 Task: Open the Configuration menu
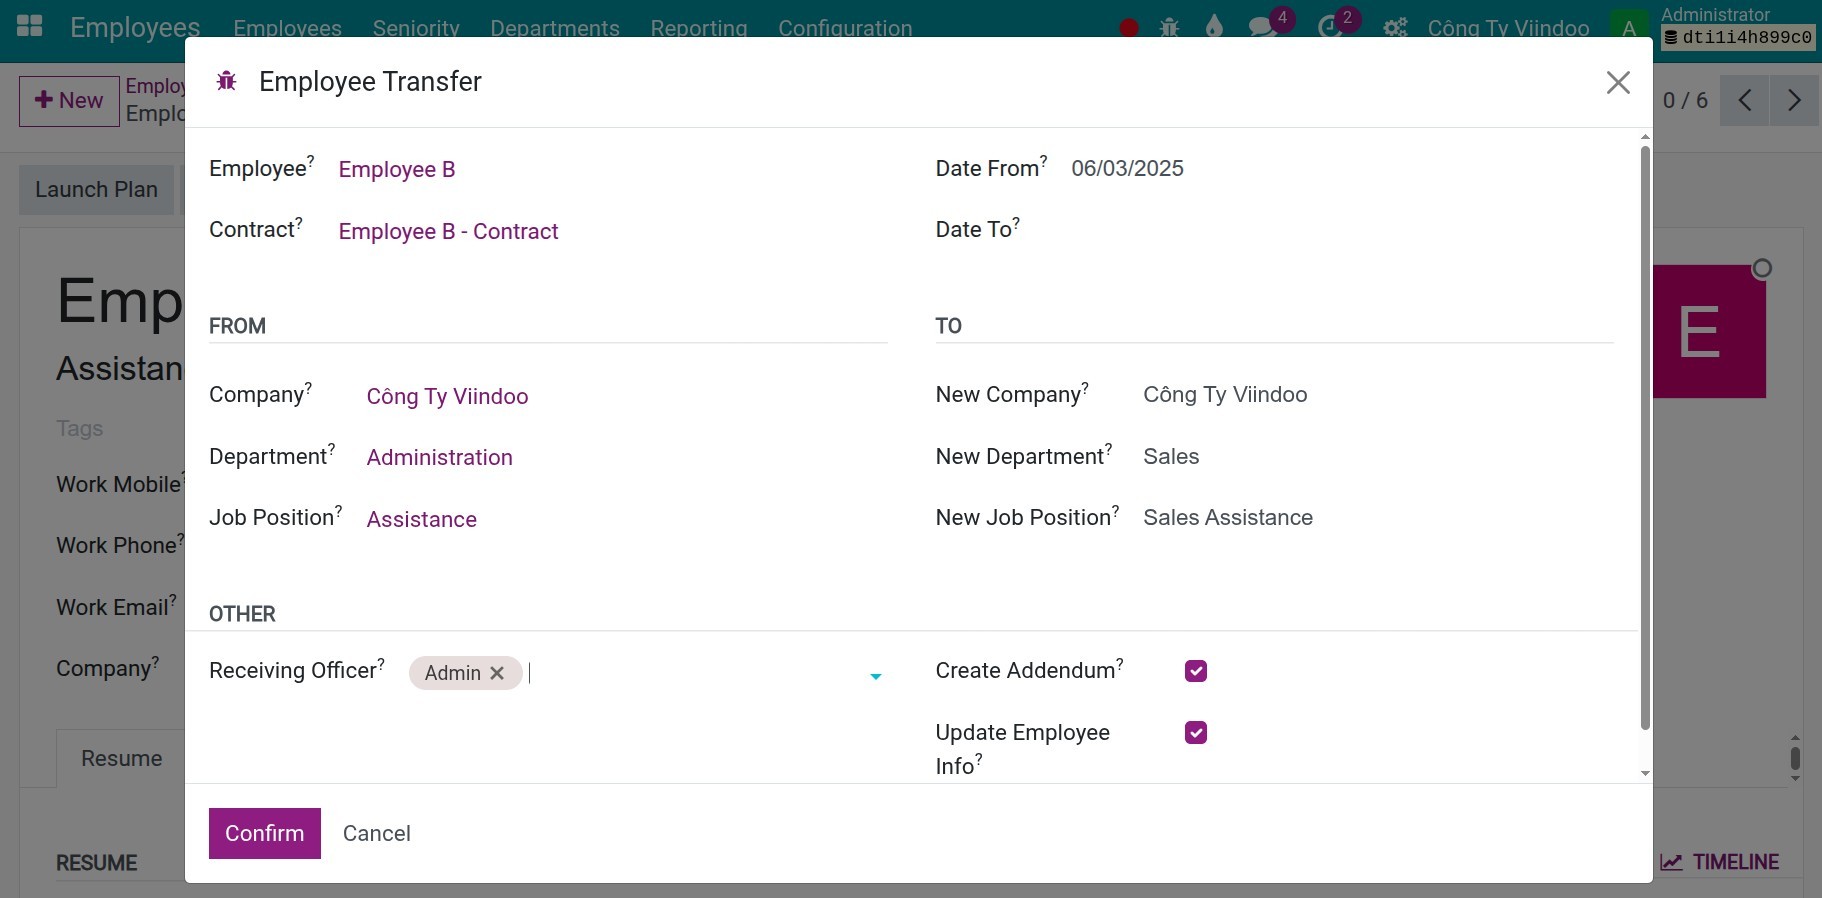click(x=845, y=28)
